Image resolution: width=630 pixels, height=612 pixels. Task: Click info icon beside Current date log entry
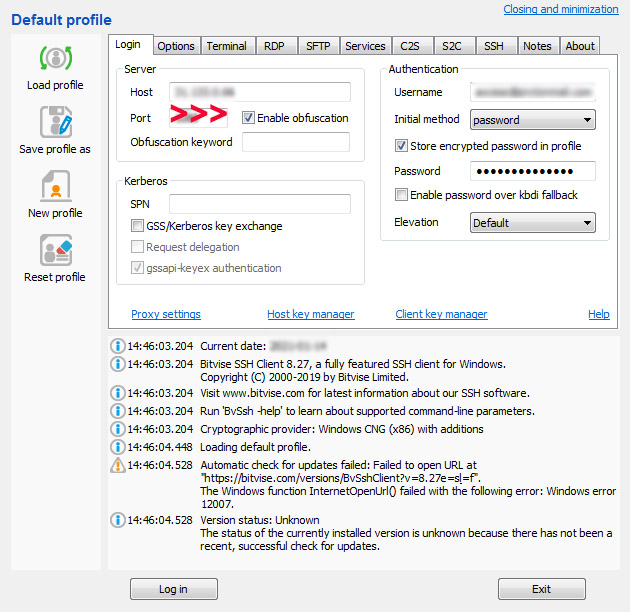[118, 346]
